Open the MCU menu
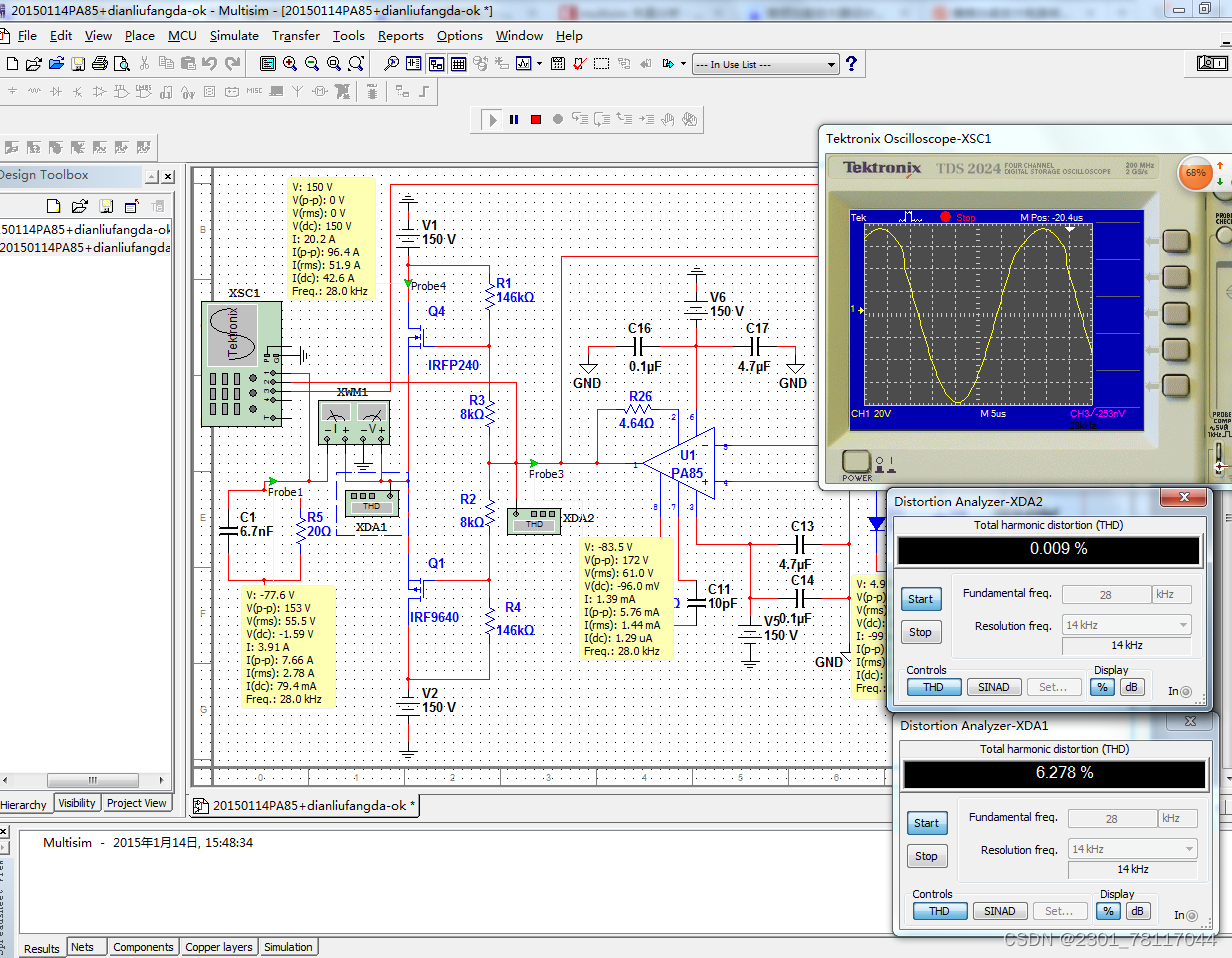The width and height of the screenshot is (1232, 958). [182, 35]
